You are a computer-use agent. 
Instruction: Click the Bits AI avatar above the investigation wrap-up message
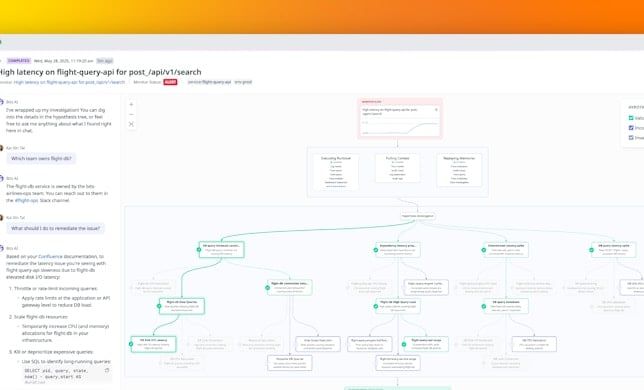pos(1,102)
